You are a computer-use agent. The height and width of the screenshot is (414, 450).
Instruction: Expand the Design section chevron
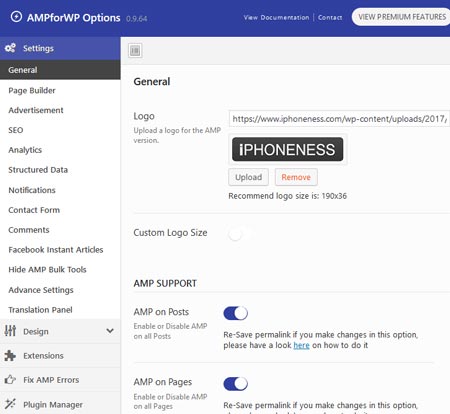click(x=110, y=331)
